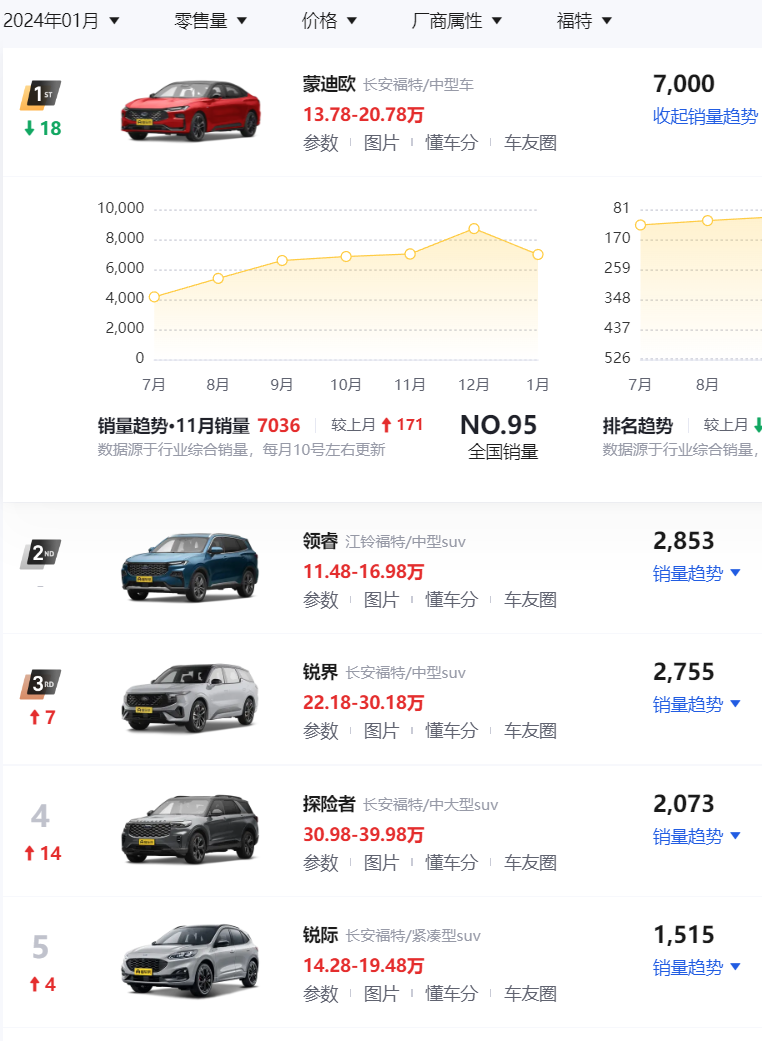Open 图片 for 领睿
Image resolution: width=762 pixels, height=1041 pixels.
click(381, 600)
